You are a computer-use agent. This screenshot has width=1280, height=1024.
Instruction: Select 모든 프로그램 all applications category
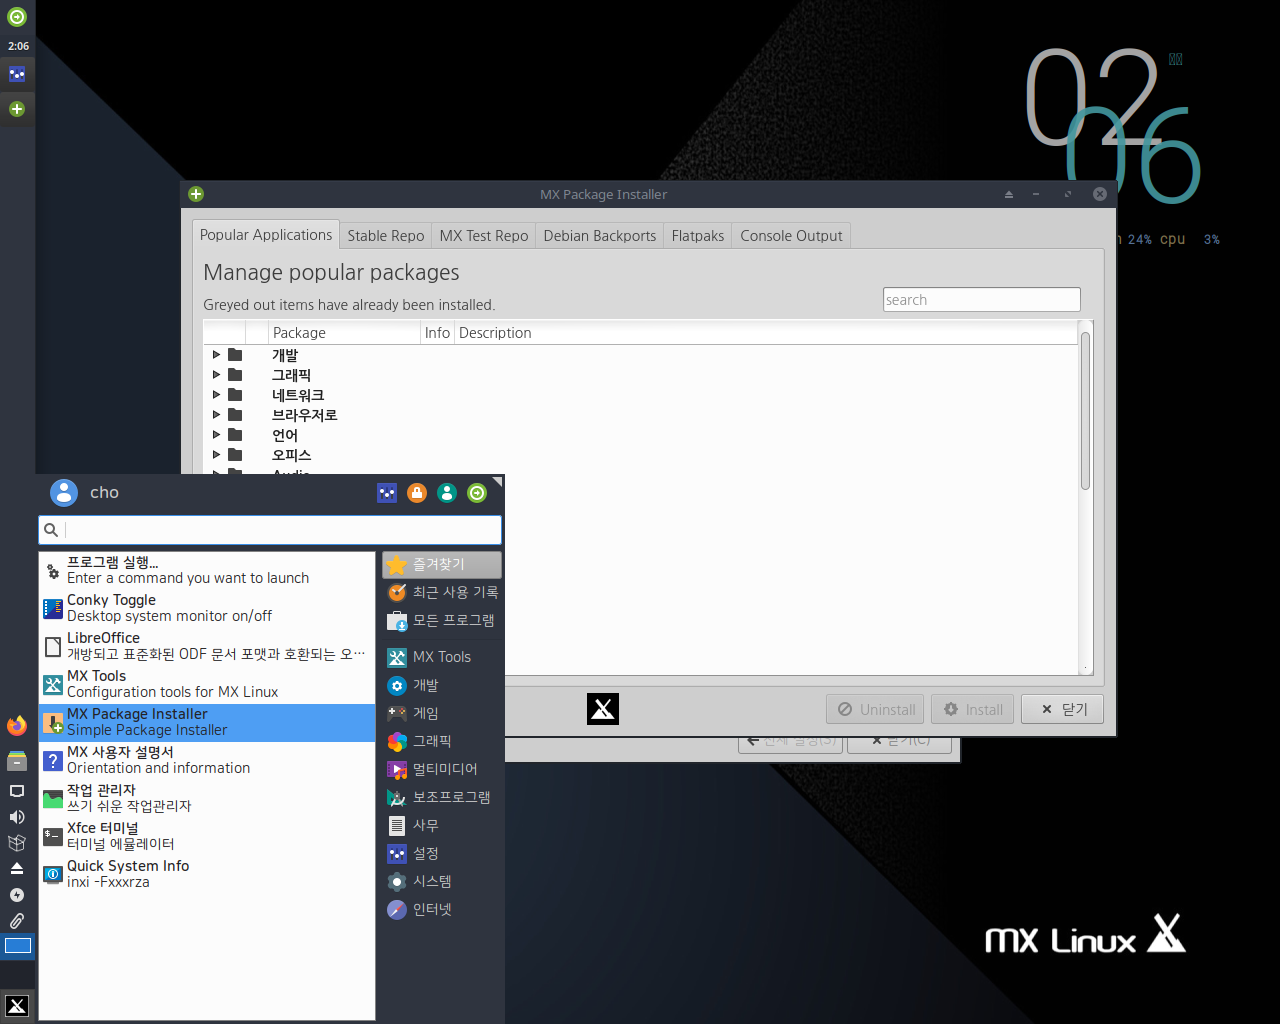(441, 620)
